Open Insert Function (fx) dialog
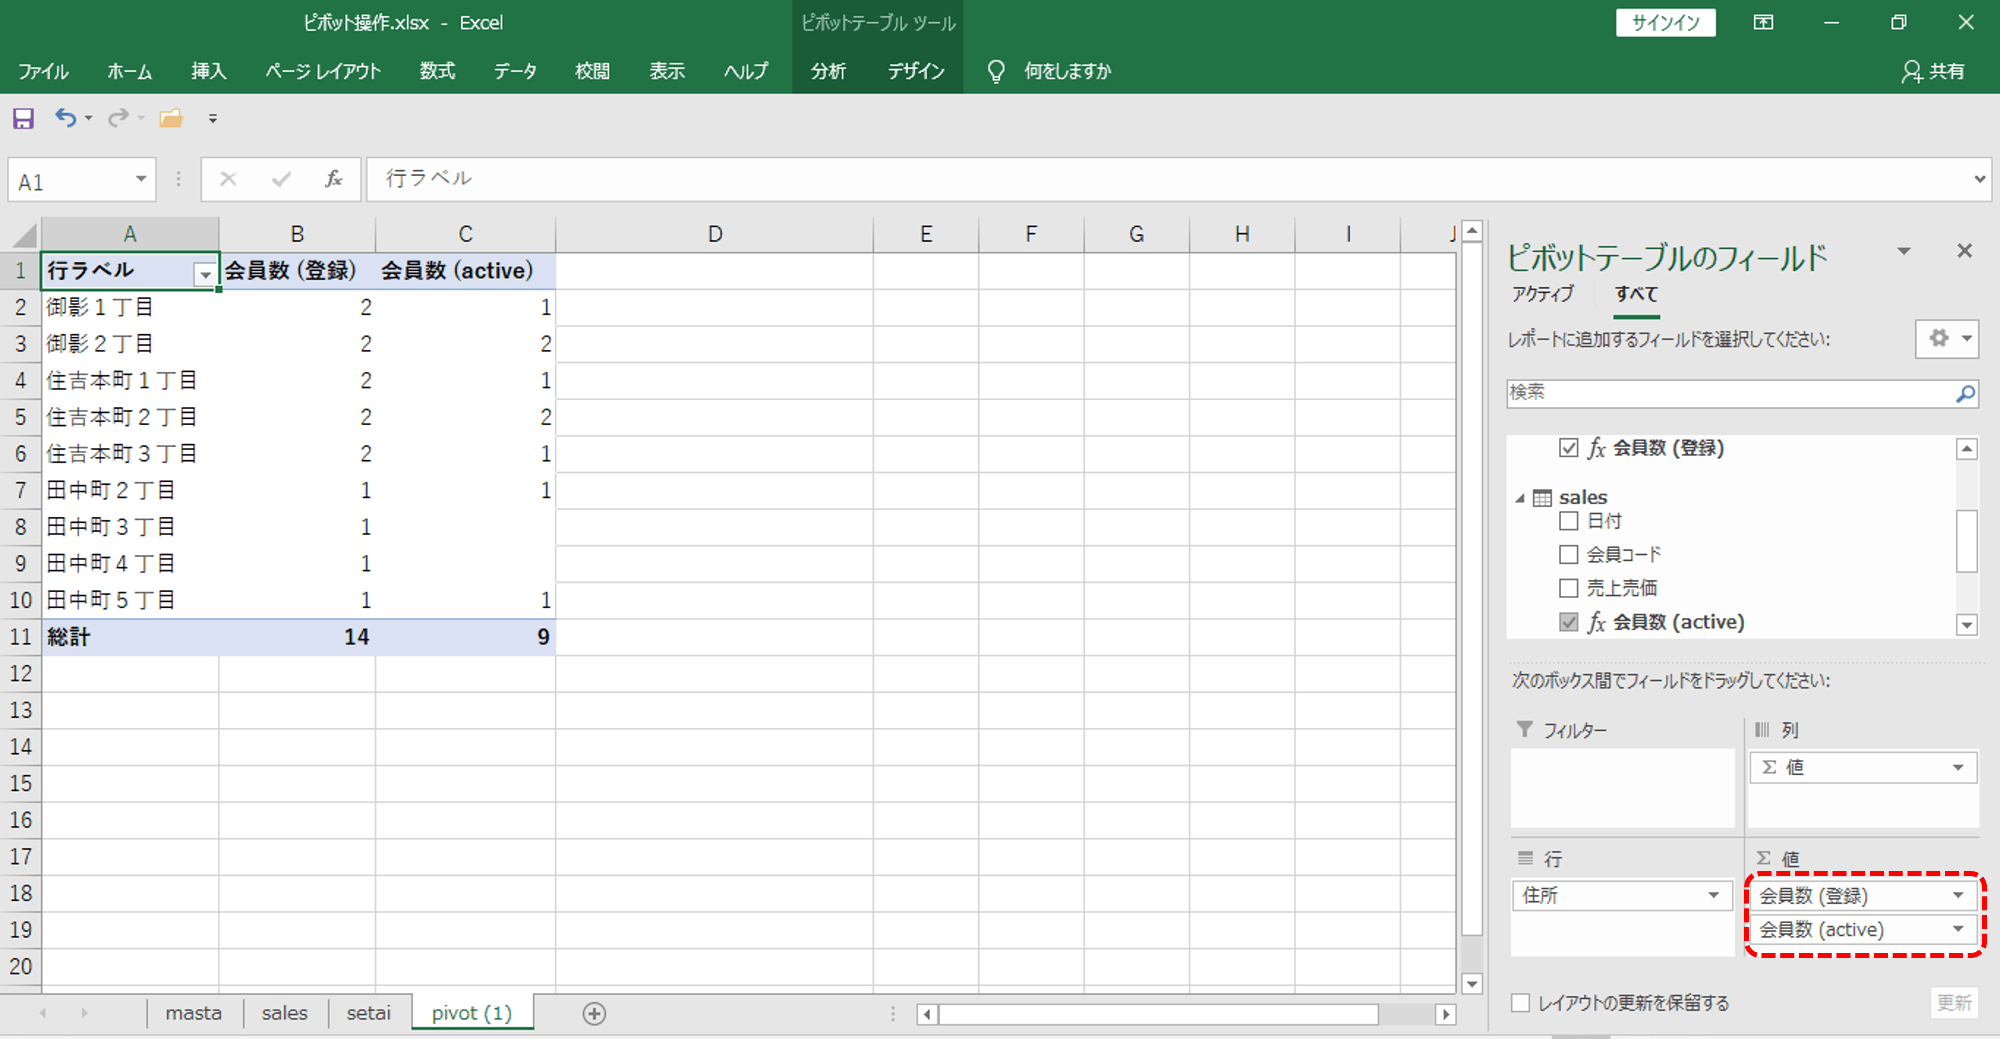Screen dimensions: 2000x1039 (x=334, y=179)
